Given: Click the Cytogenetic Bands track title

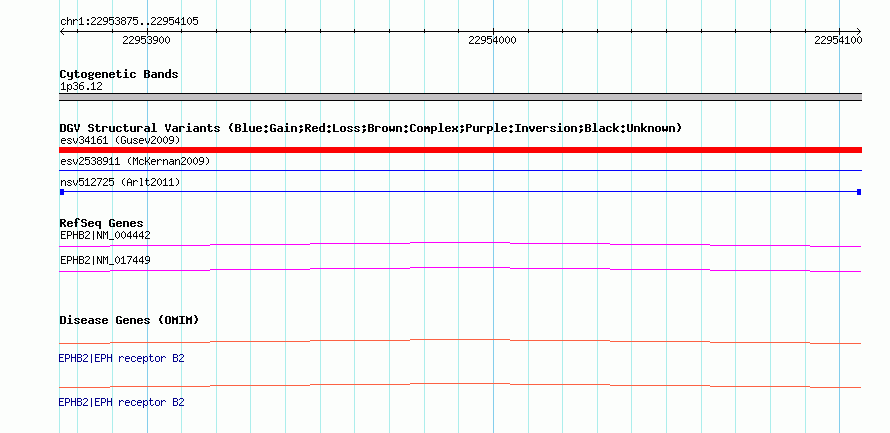Looking at the screenshot, I should tap(119, 74).
